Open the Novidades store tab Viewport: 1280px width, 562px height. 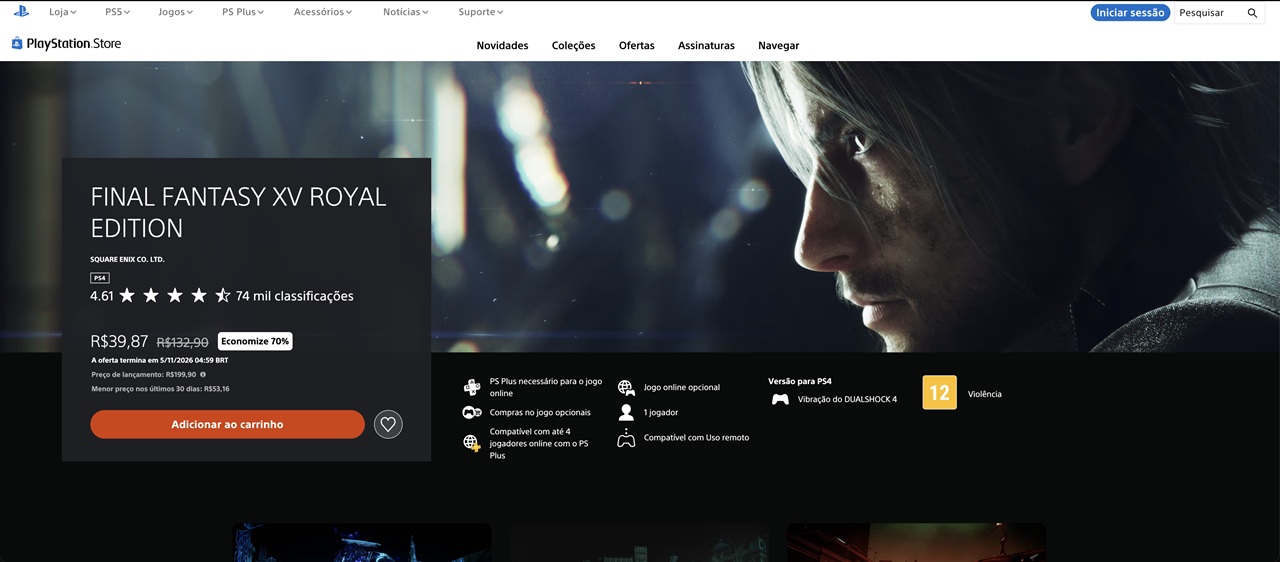coord(502,45)
